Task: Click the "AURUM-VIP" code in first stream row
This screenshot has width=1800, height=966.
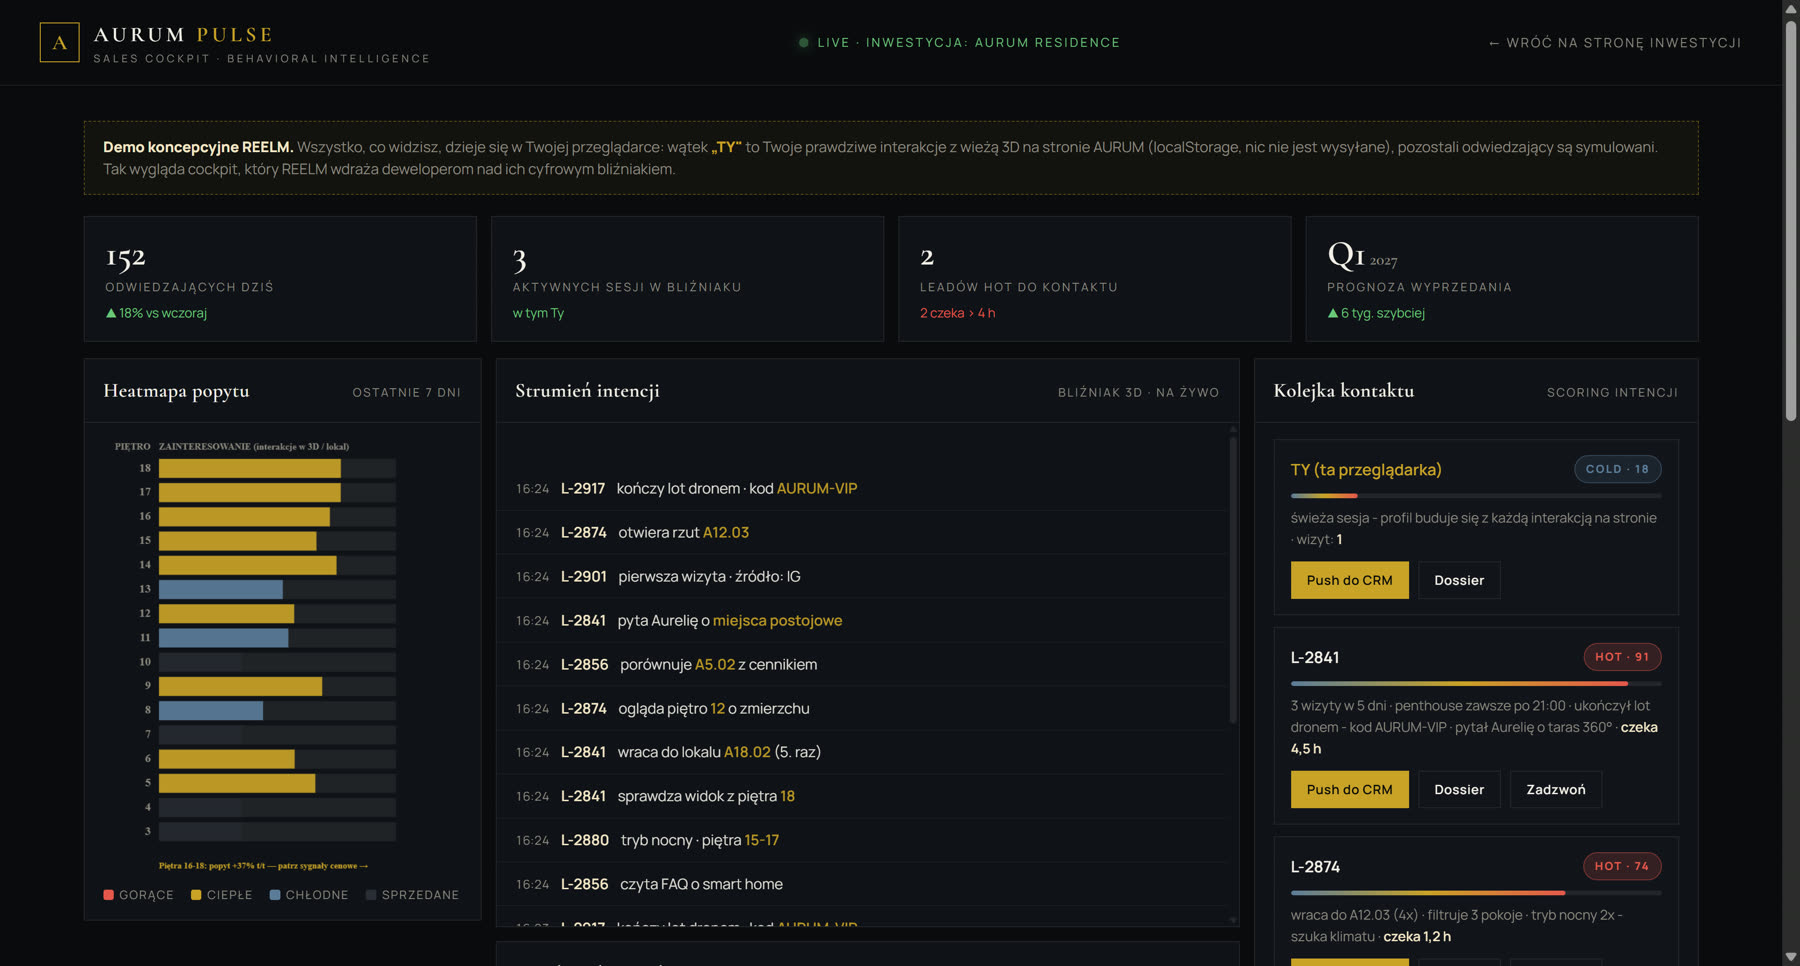Action: pos(817,489)
